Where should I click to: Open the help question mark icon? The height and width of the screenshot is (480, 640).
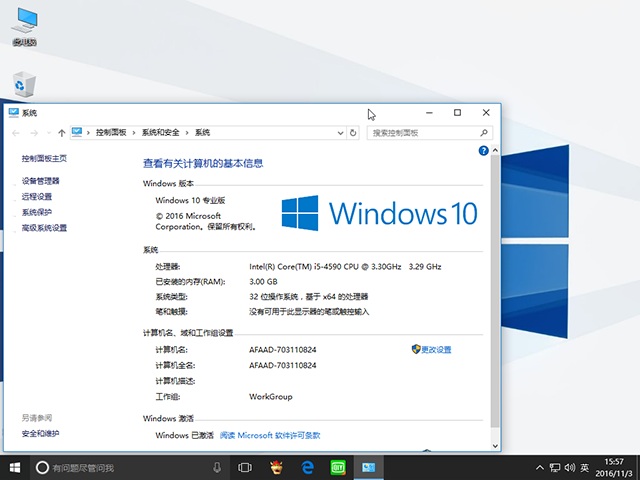coord(483,151)
